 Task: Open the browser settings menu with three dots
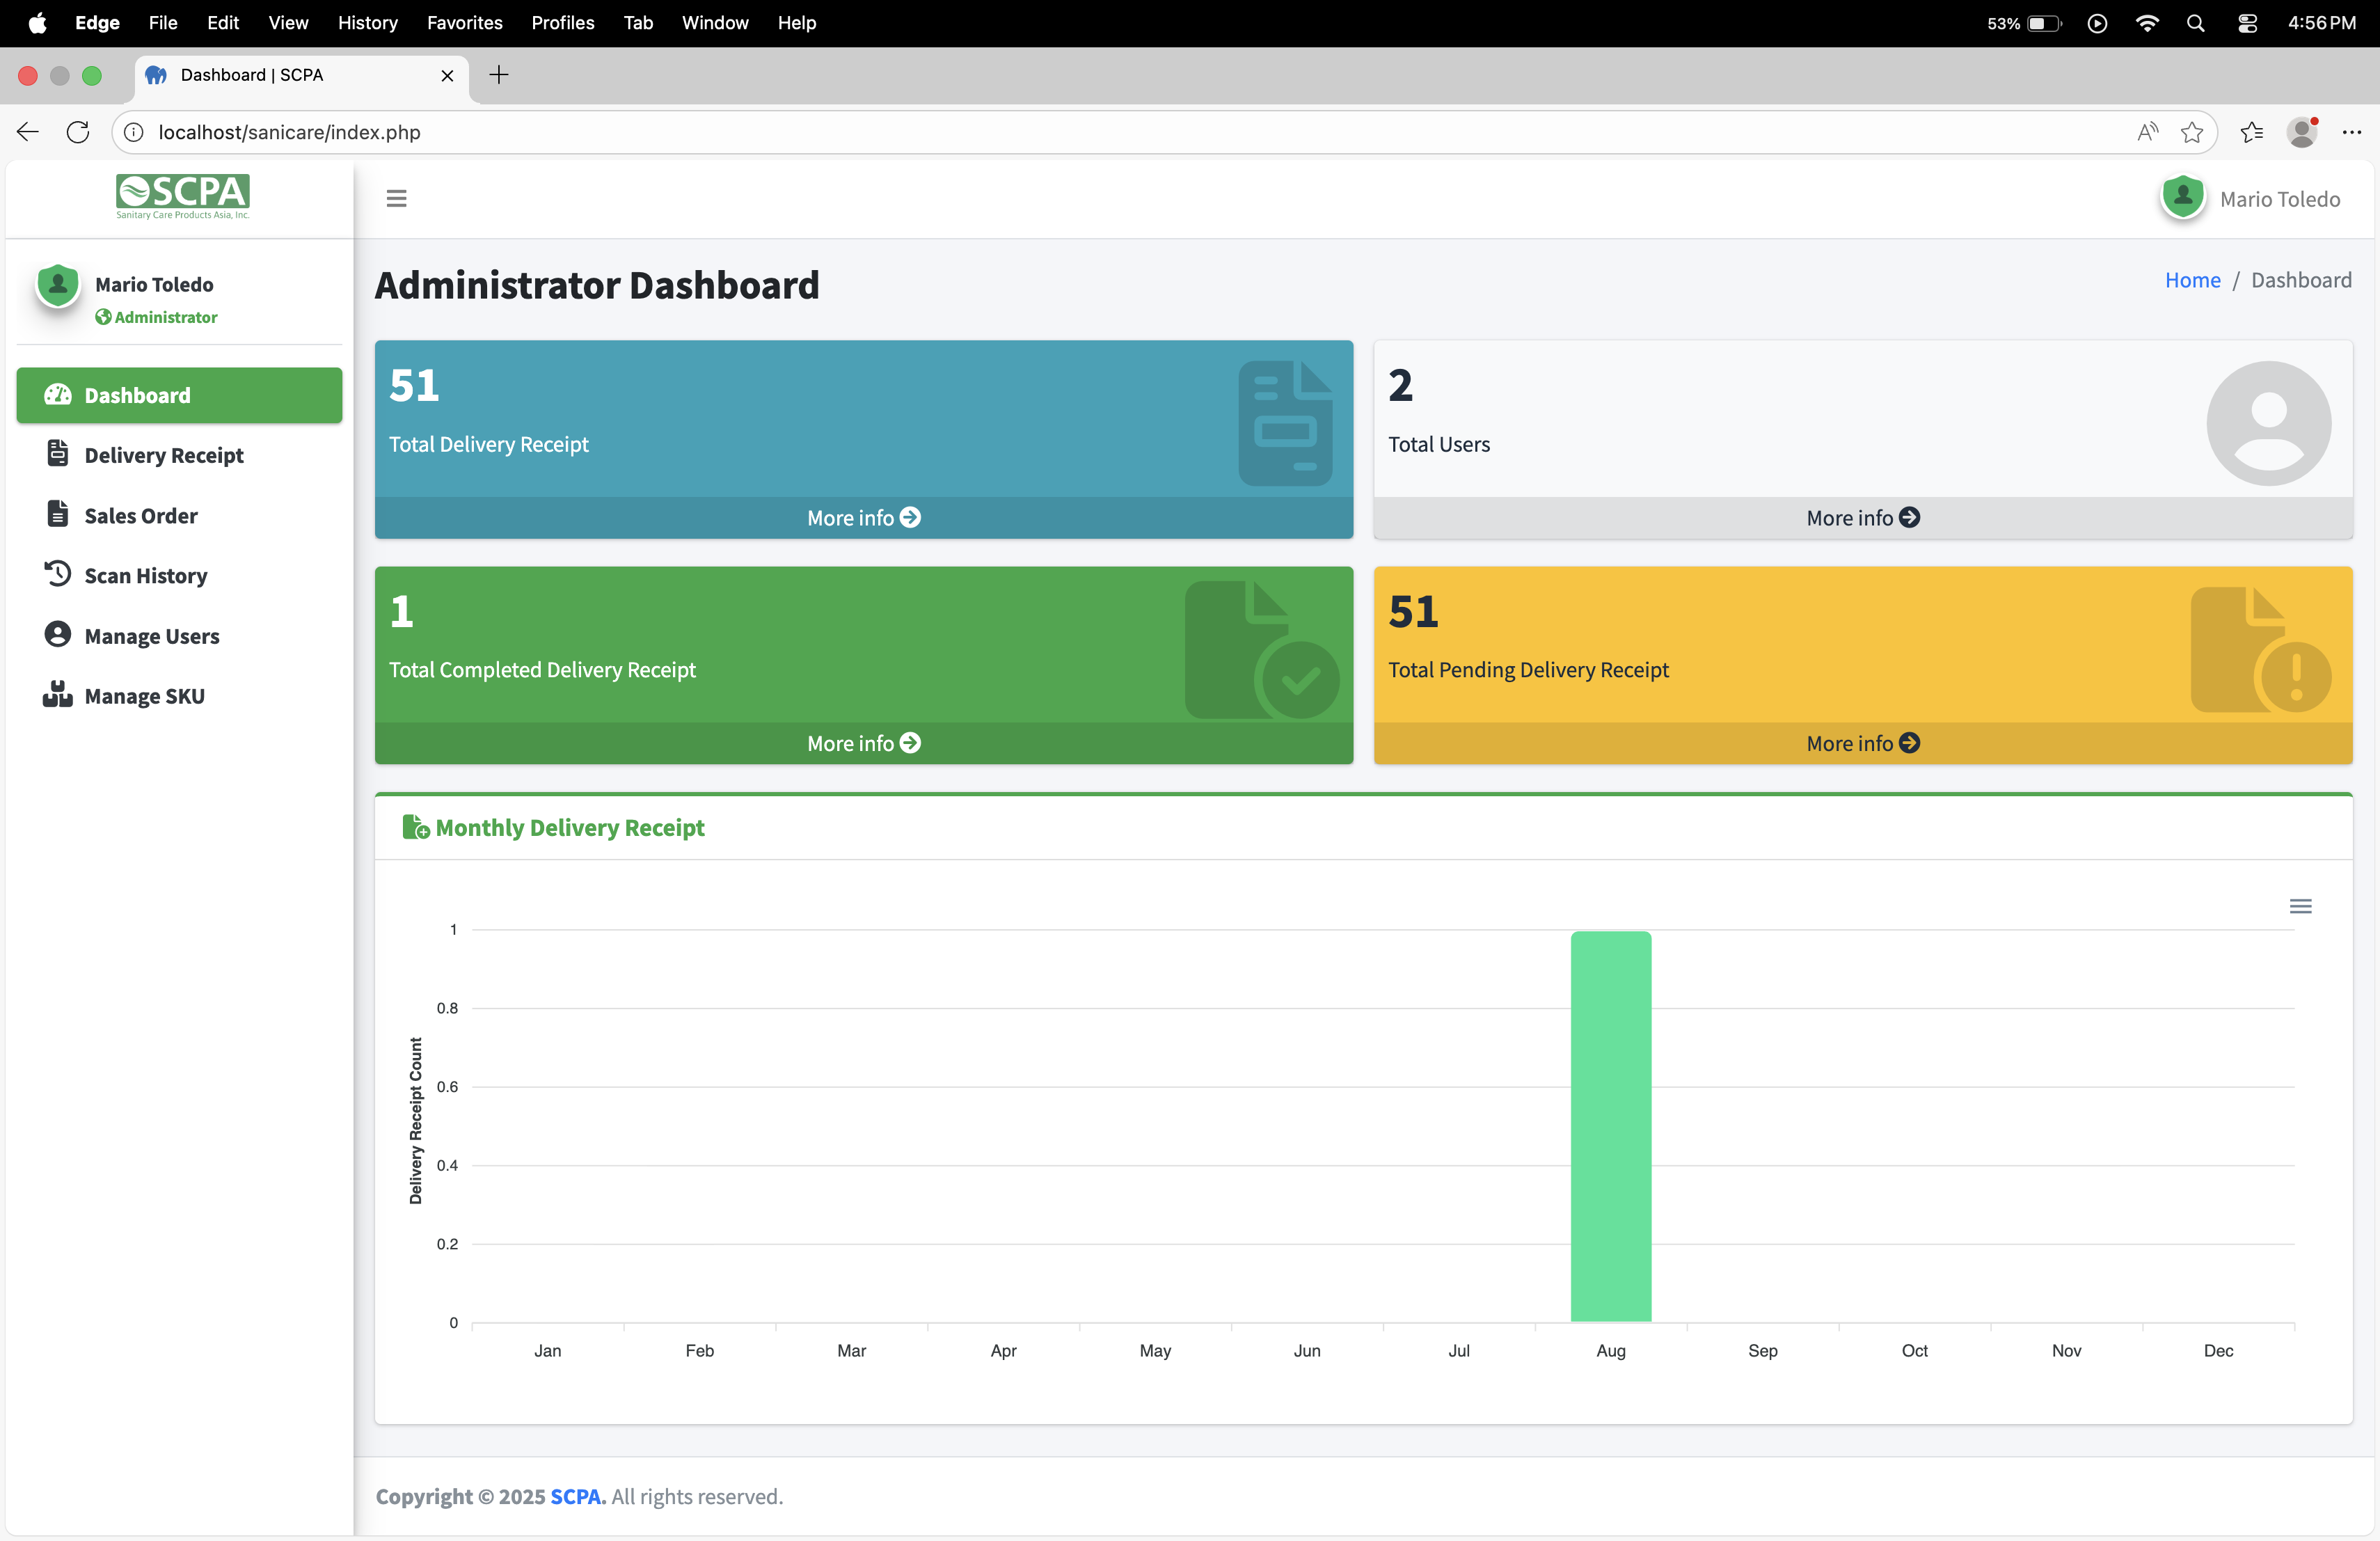point(2352,131)
